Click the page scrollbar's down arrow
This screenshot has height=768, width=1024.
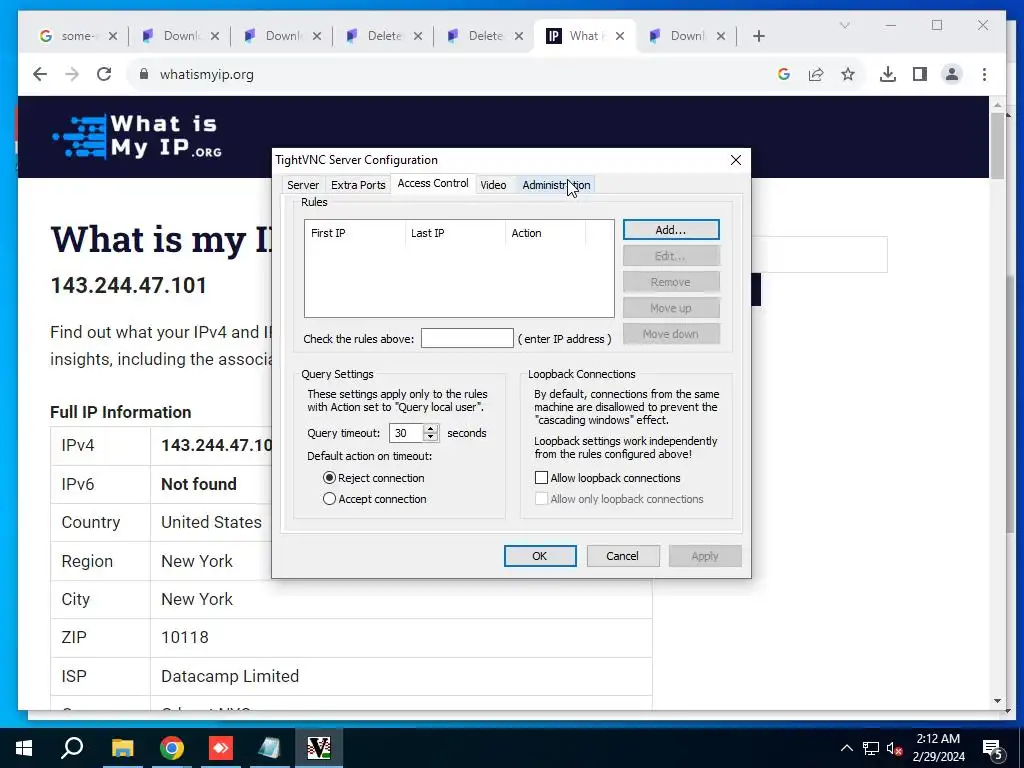click(997, 701)
